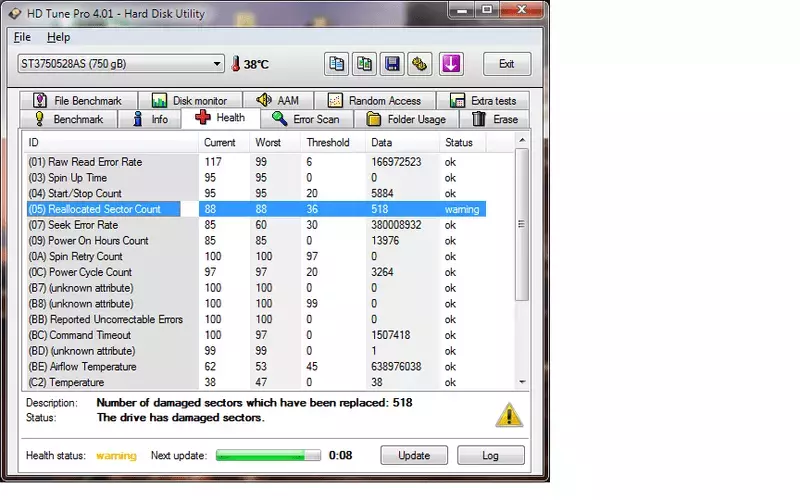
Task: Select the (BC) Command Timeout row
Action: (x=255, y=335)
